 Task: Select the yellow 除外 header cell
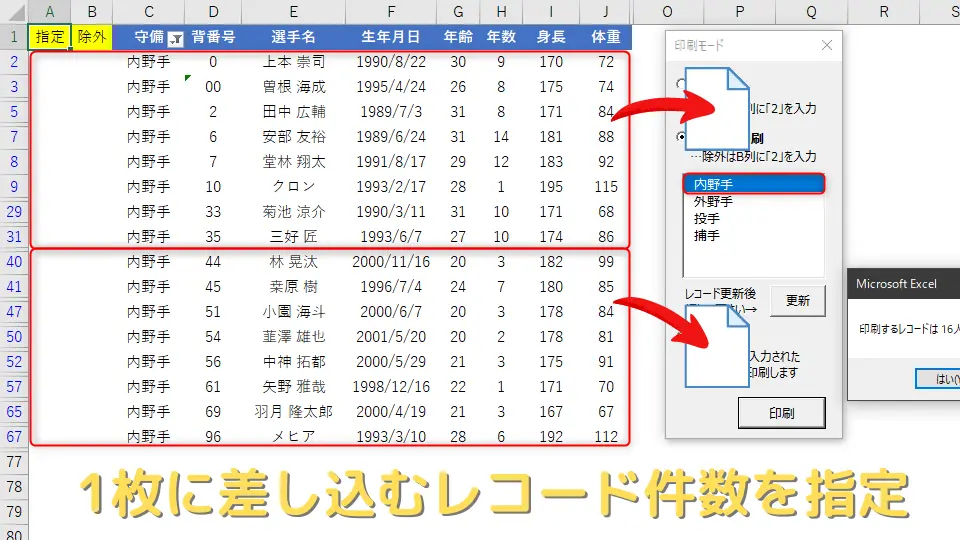[92, 37]
